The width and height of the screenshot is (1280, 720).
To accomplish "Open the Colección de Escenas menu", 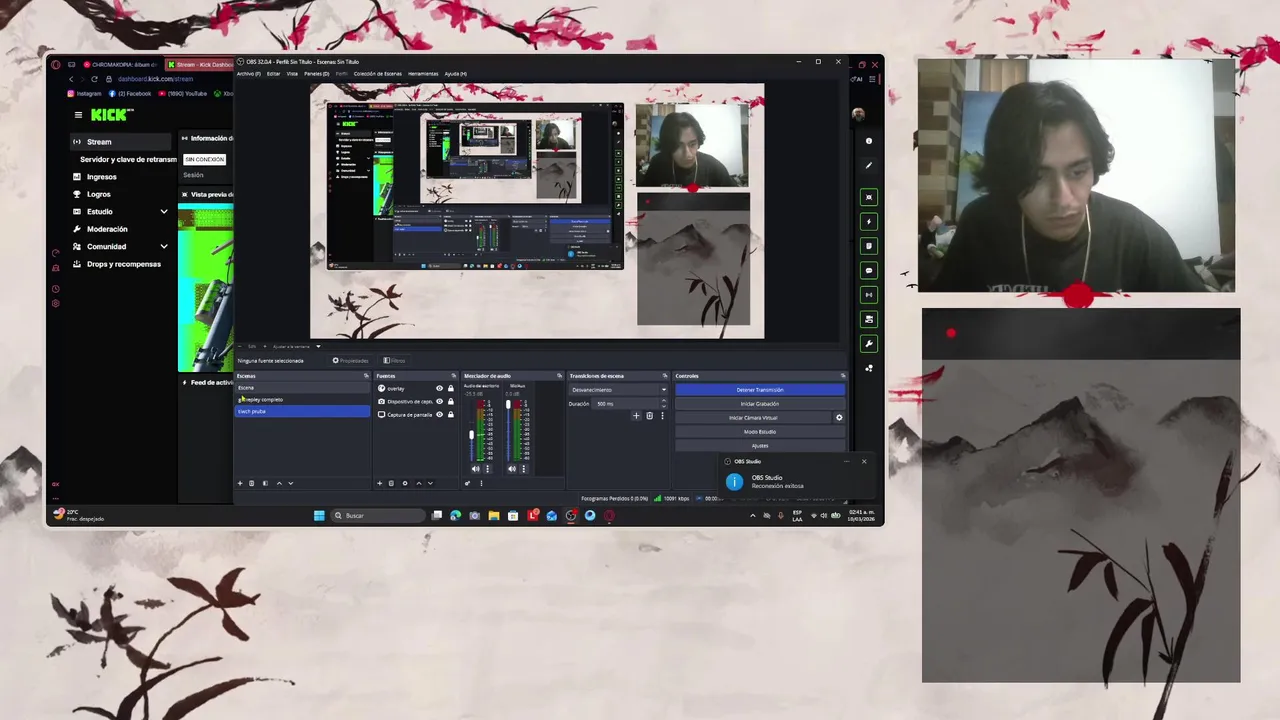I will 378,73.
